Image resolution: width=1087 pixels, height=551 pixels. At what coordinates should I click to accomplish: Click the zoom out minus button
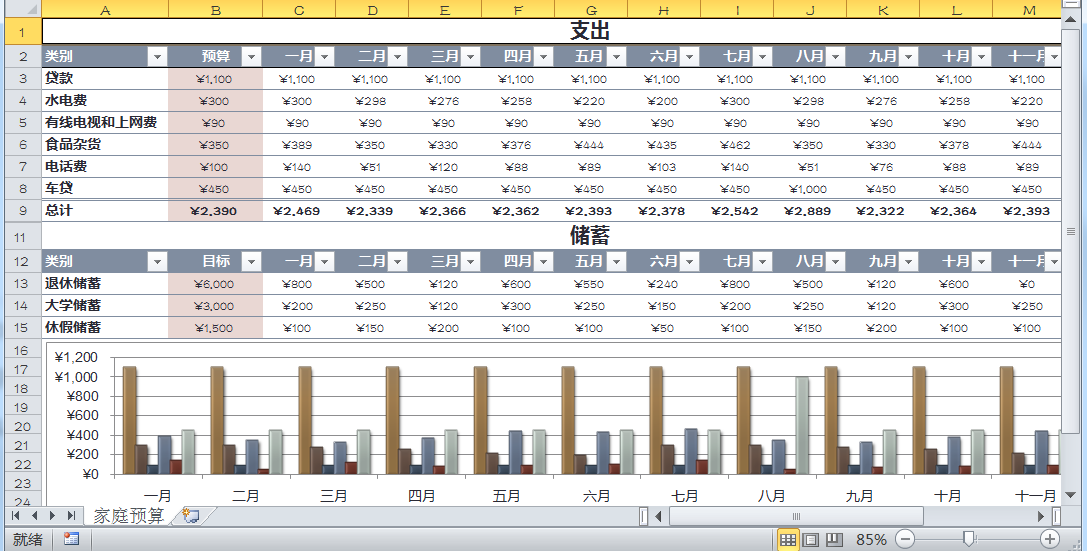pyautogui.click(x=905, y=539)
